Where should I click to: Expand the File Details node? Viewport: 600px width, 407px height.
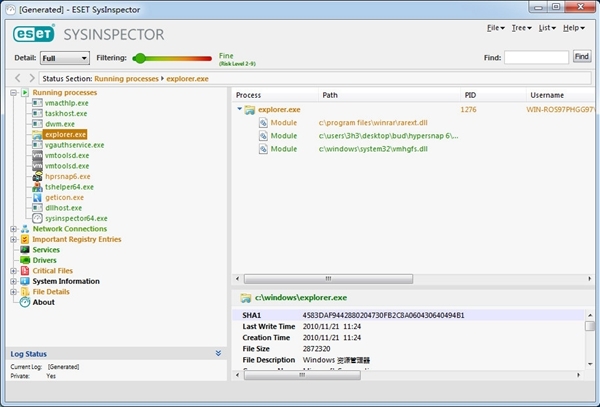13,291
